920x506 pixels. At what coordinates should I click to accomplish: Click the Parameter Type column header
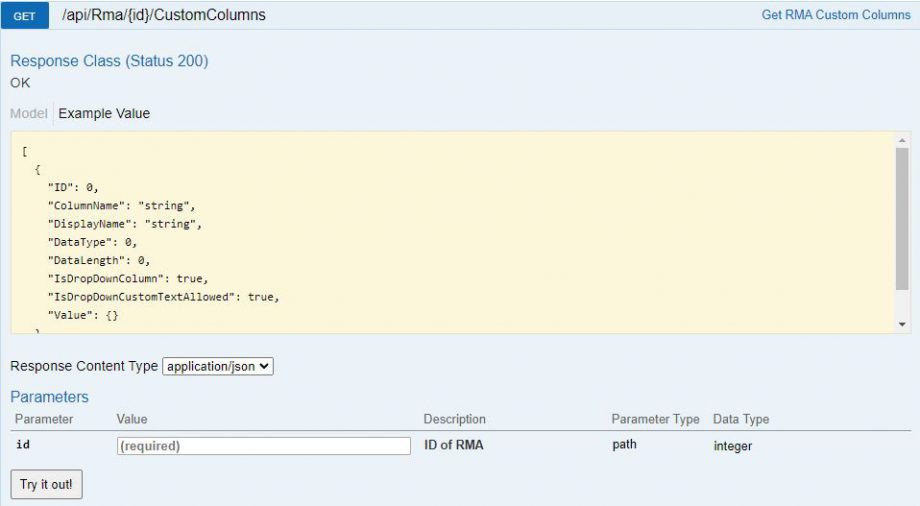click(x=655, y=419)
